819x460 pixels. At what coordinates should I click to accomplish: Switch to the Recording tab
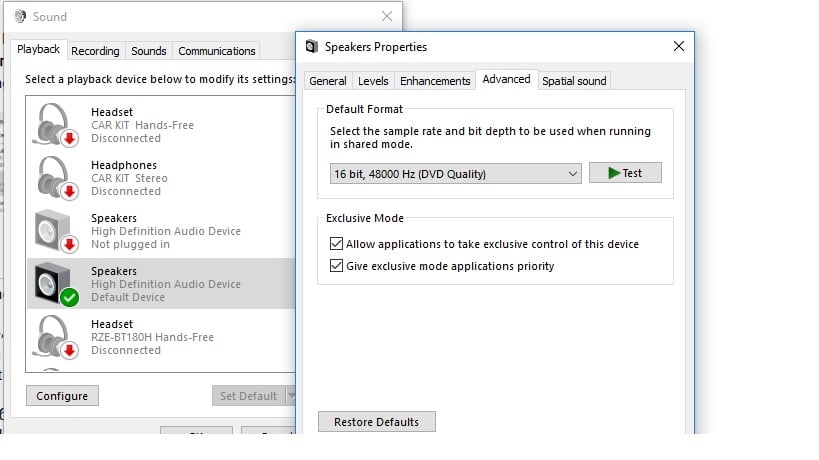point(95,51)
